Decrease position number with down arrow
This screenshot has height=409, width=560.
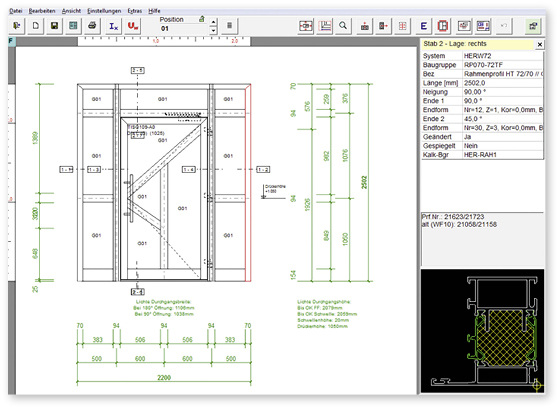tap(213, 30)
